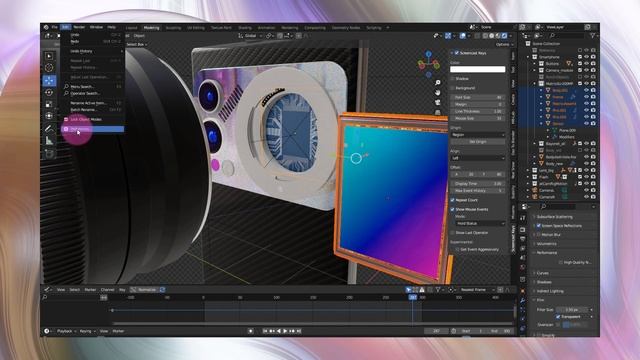Toggle camera view gizmo icon

(x=438, y=102)
